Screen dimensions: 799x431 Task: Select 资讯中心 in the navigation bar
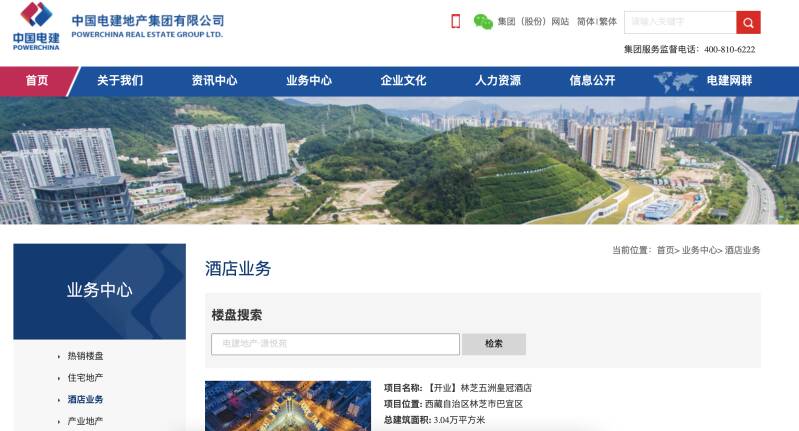point(215,80)
